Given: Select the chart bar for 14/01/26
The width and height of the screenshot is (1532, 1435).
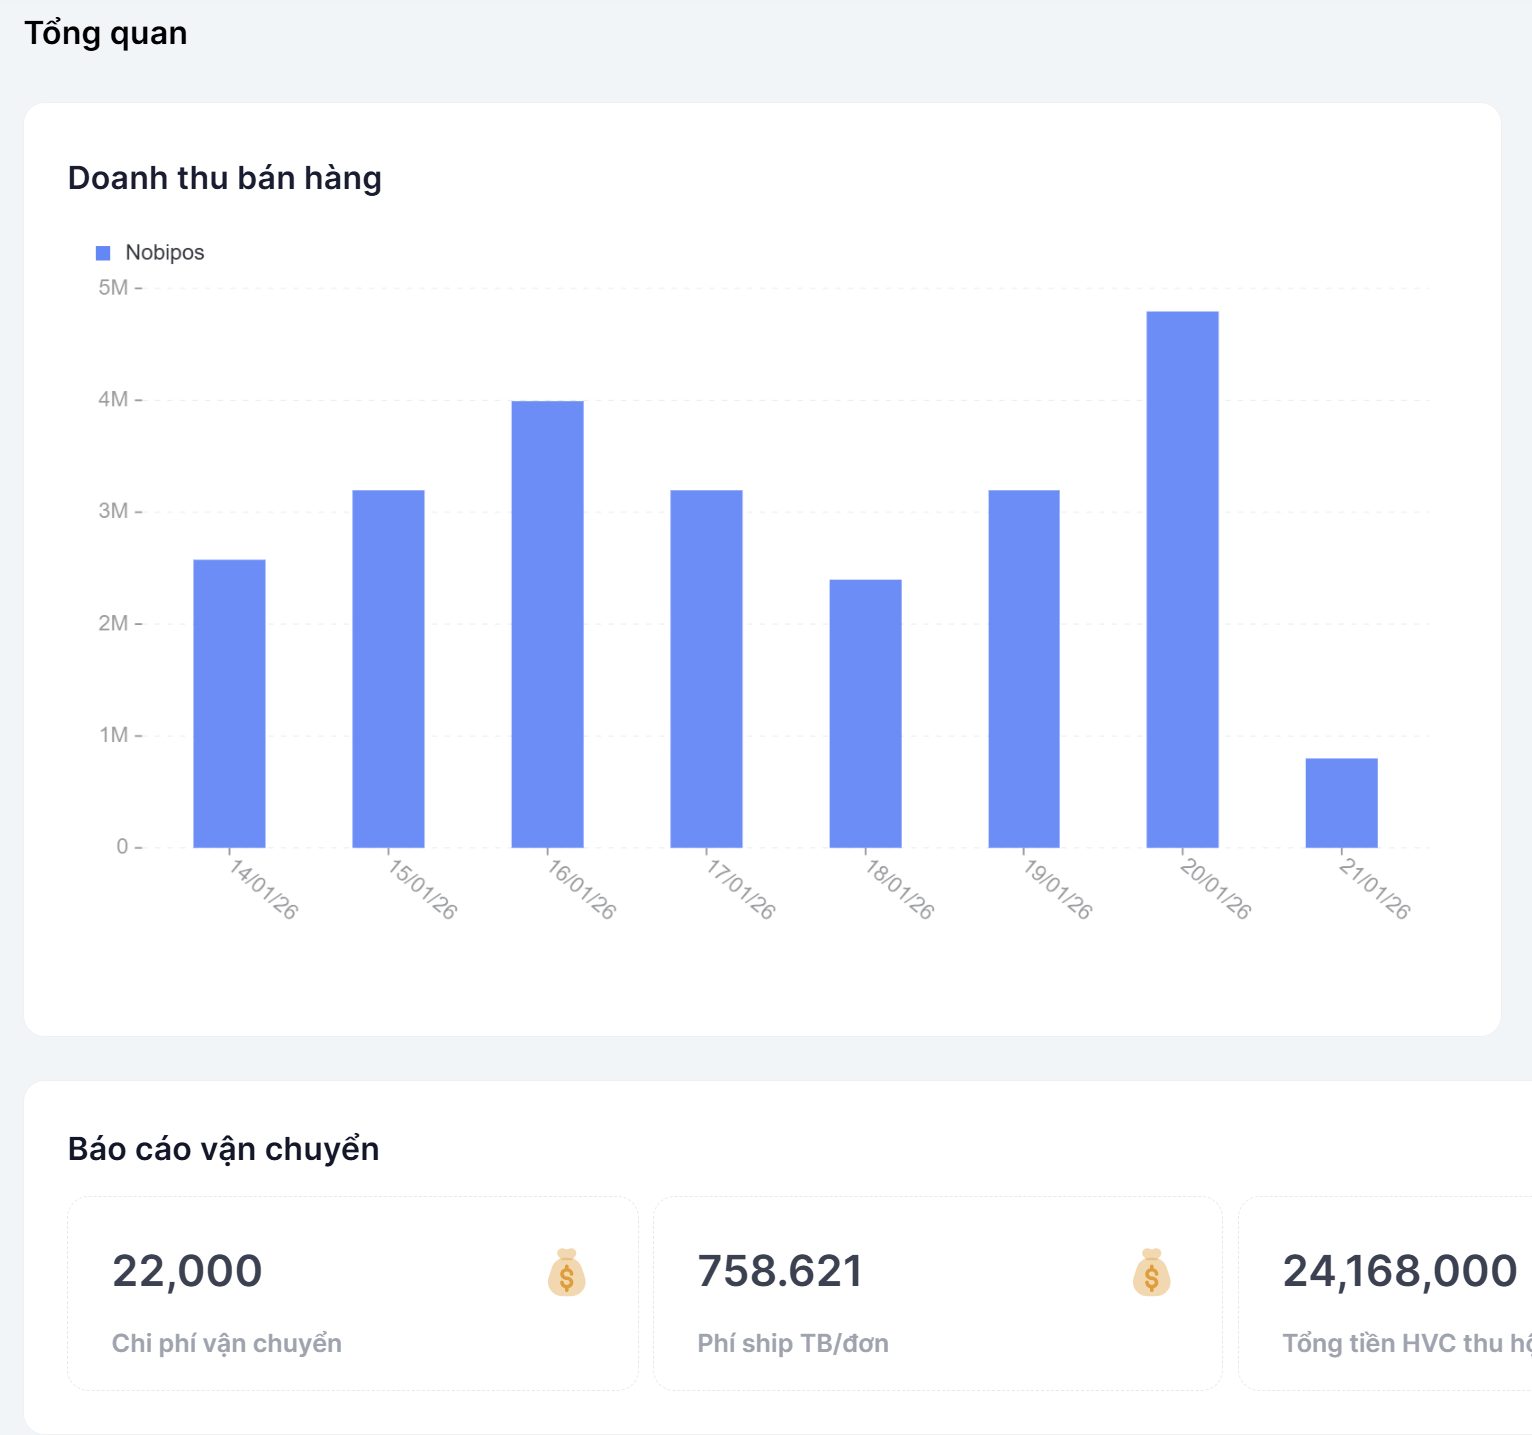Looking at the screenshot, I should (229, 703).
